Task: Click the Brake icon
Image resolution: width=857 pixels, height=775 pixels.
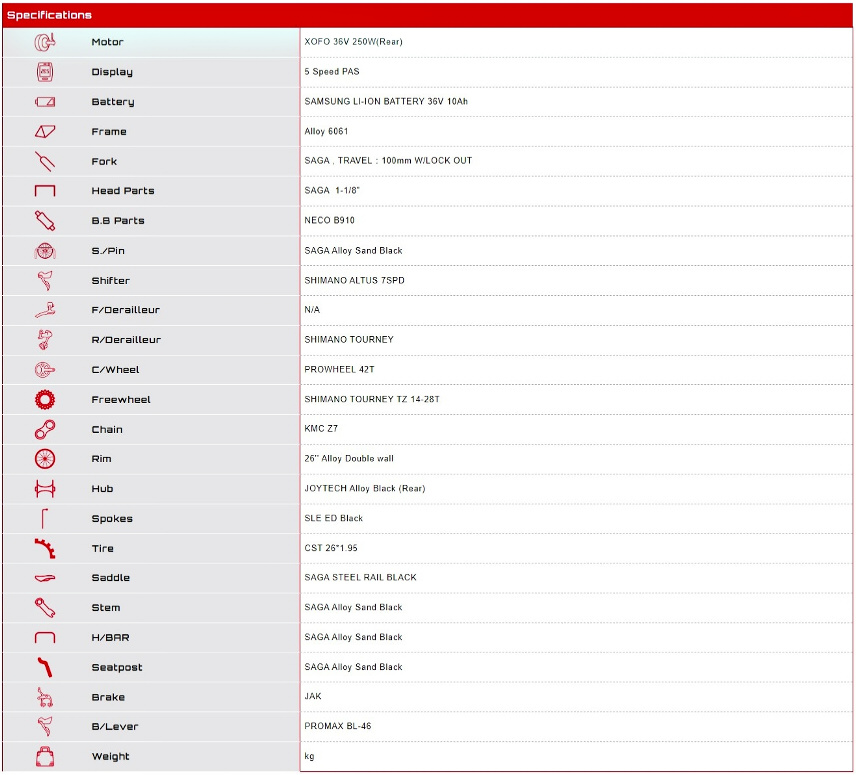Action: click(x=45, y=697)
